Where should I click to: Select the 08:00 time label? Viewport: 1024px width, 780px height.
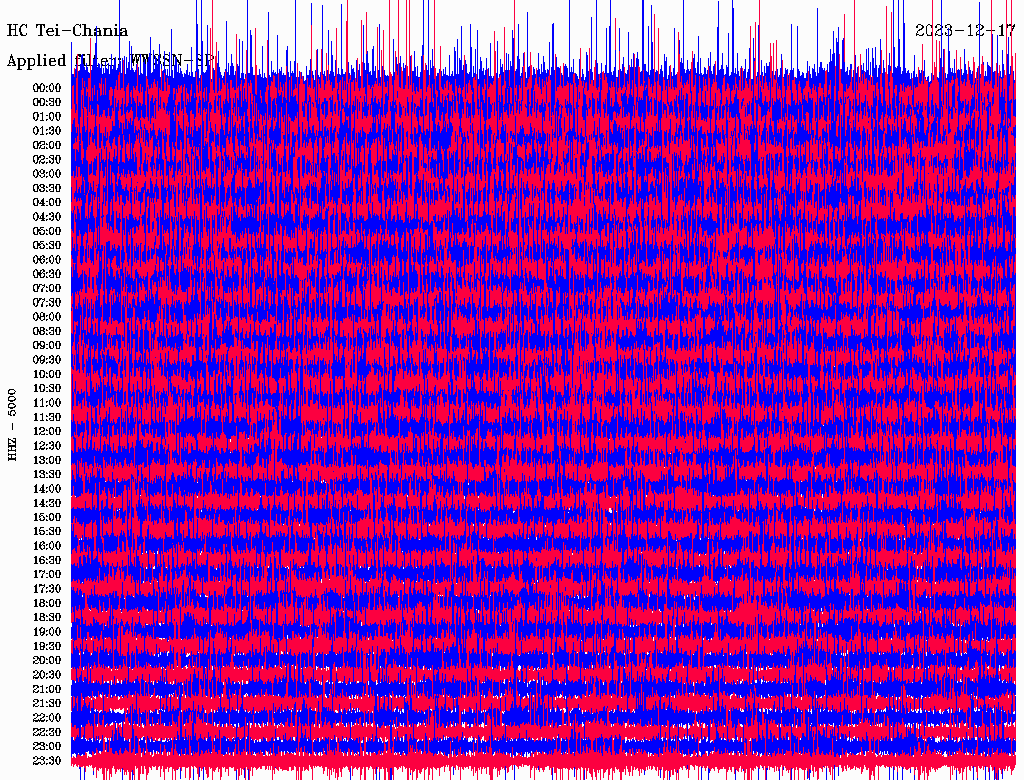(x=47, y=317)
